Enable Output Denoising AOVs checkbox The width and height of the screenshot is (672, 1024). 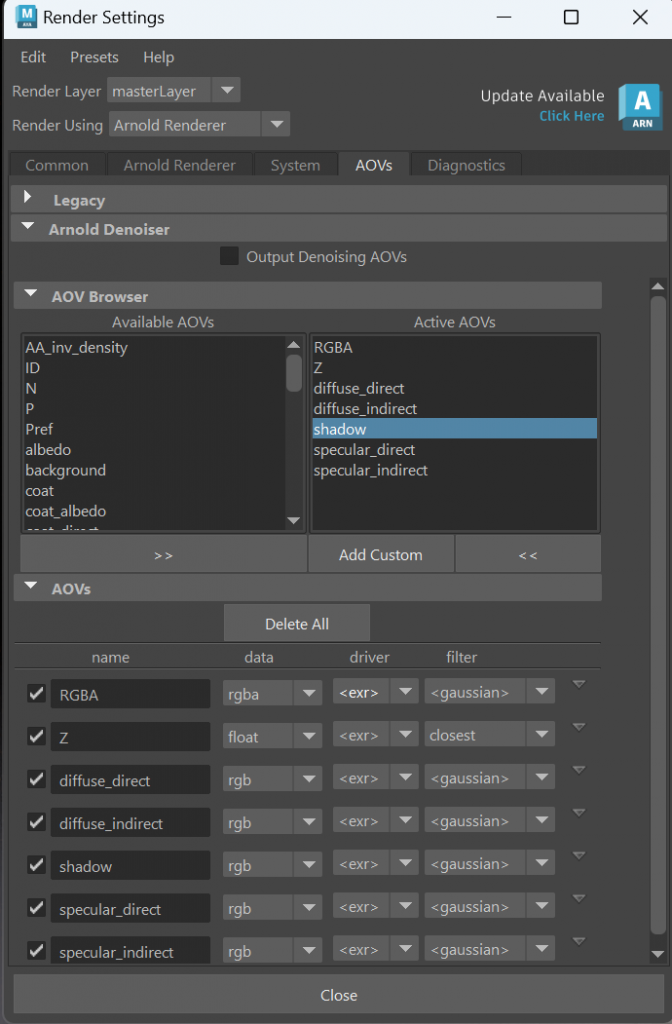click(x=229, y=256)
